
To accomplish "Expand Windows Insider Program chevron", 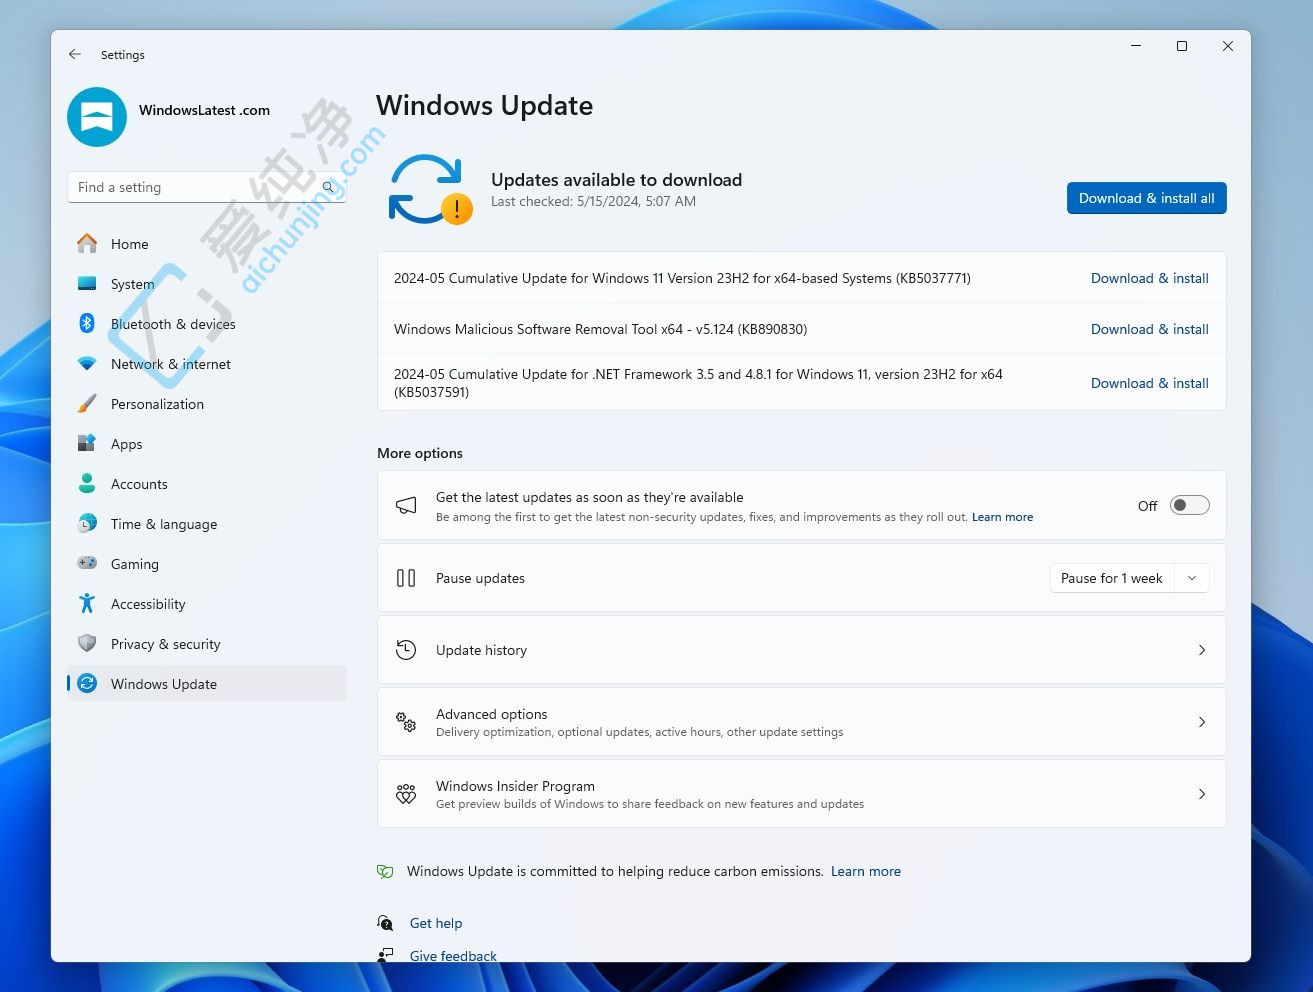I will (1202, 794).
